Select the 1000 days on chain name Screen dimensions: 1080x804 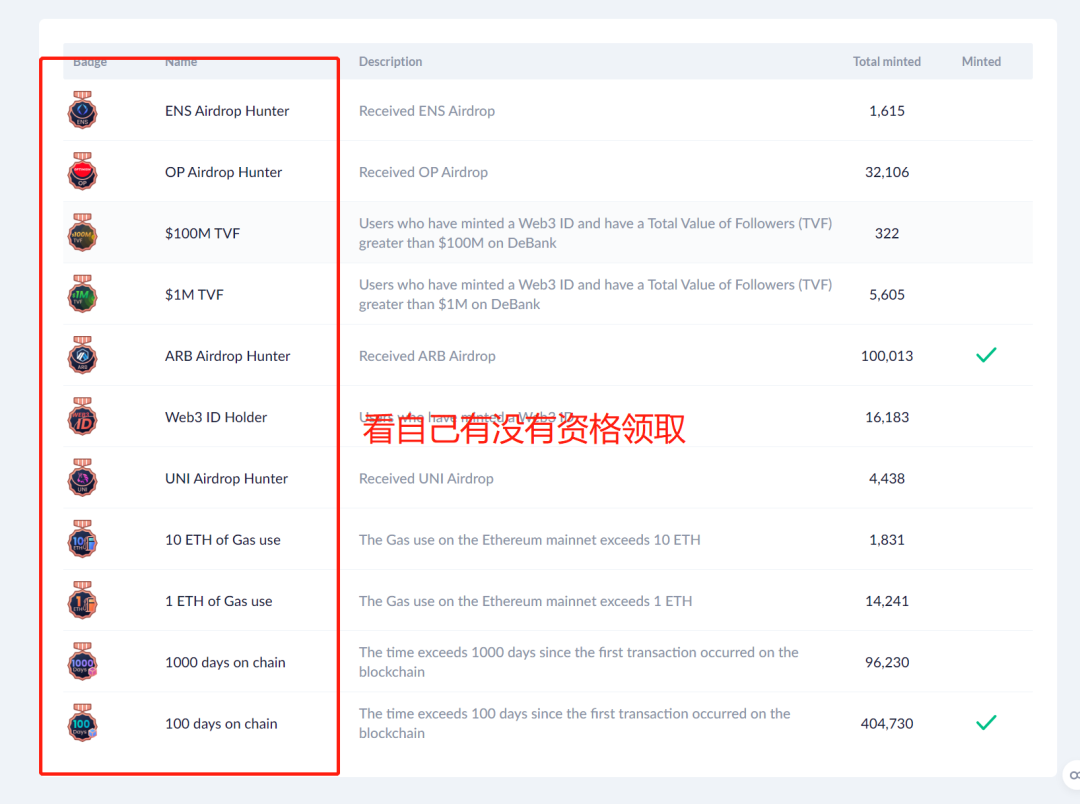pos(225,663)
